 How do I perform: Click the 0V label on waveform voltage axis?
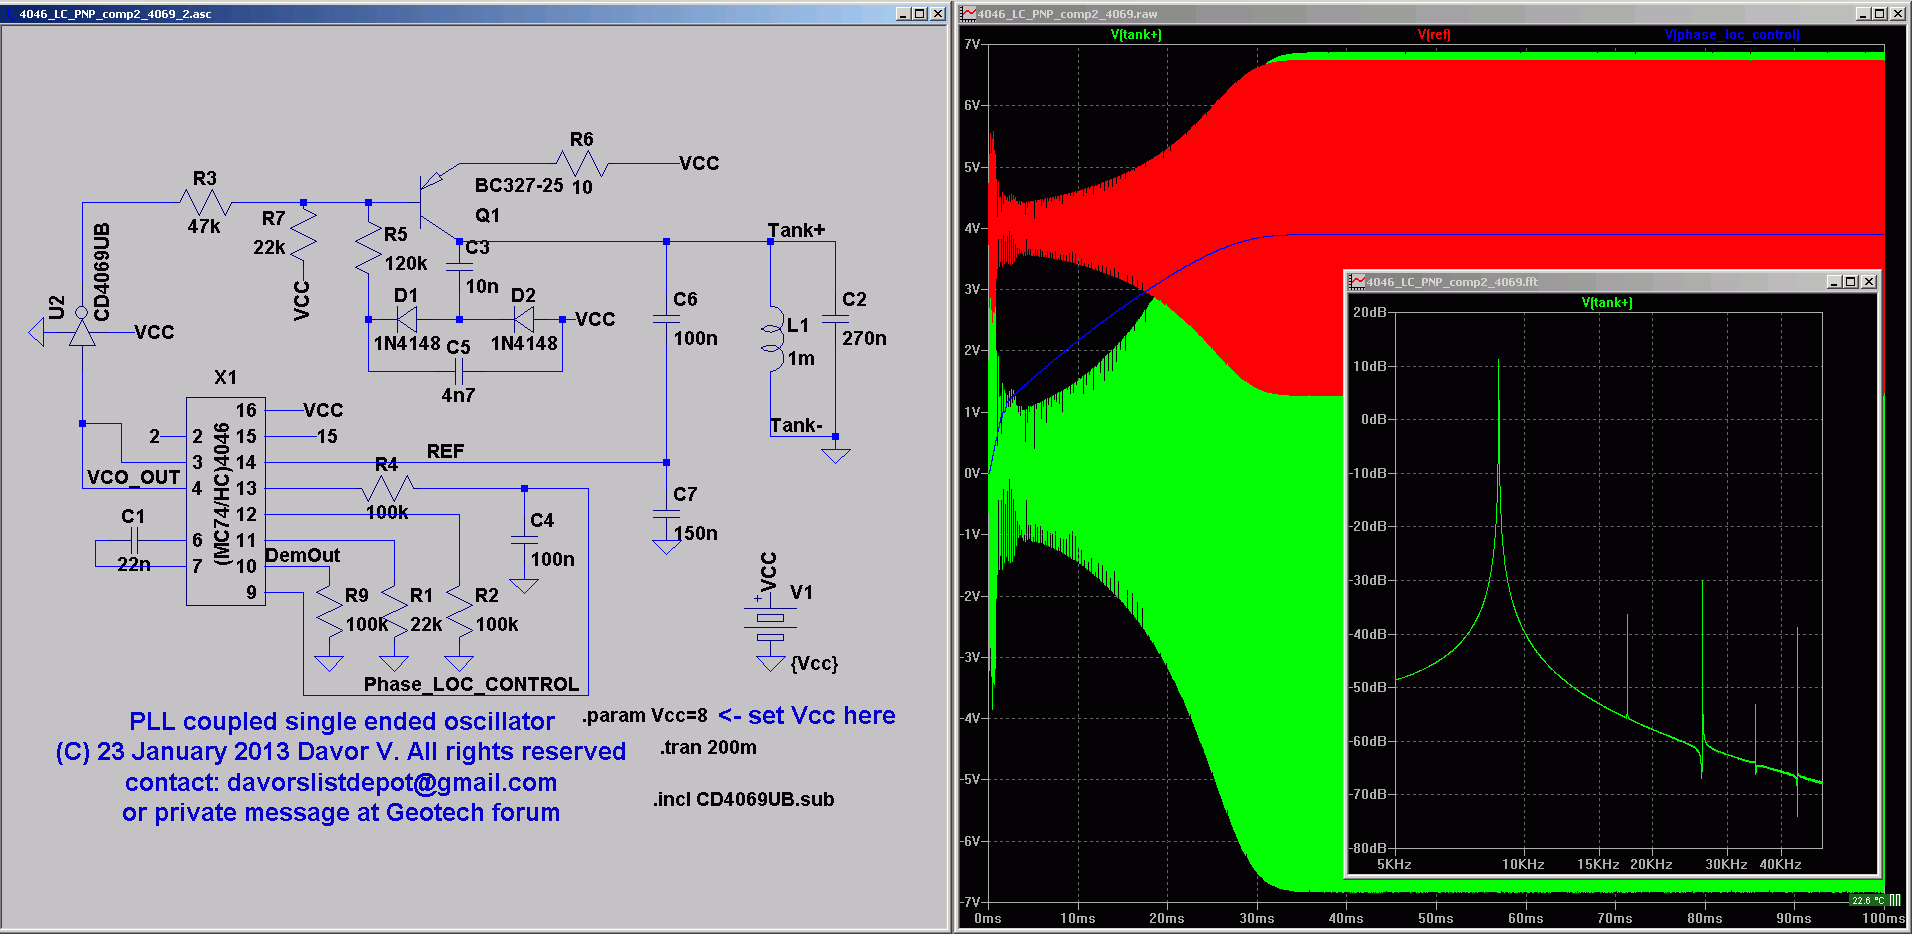(x=971, y=473)
